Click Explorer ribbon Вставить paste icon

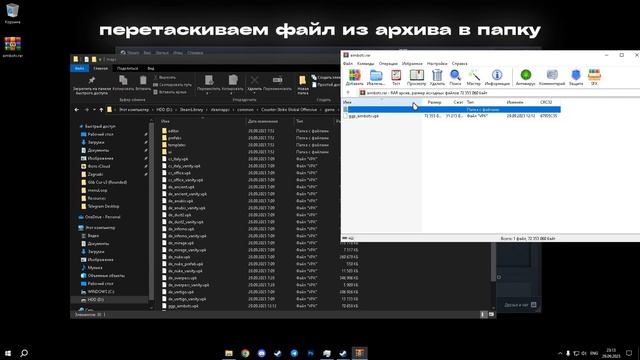click(143, 80)
